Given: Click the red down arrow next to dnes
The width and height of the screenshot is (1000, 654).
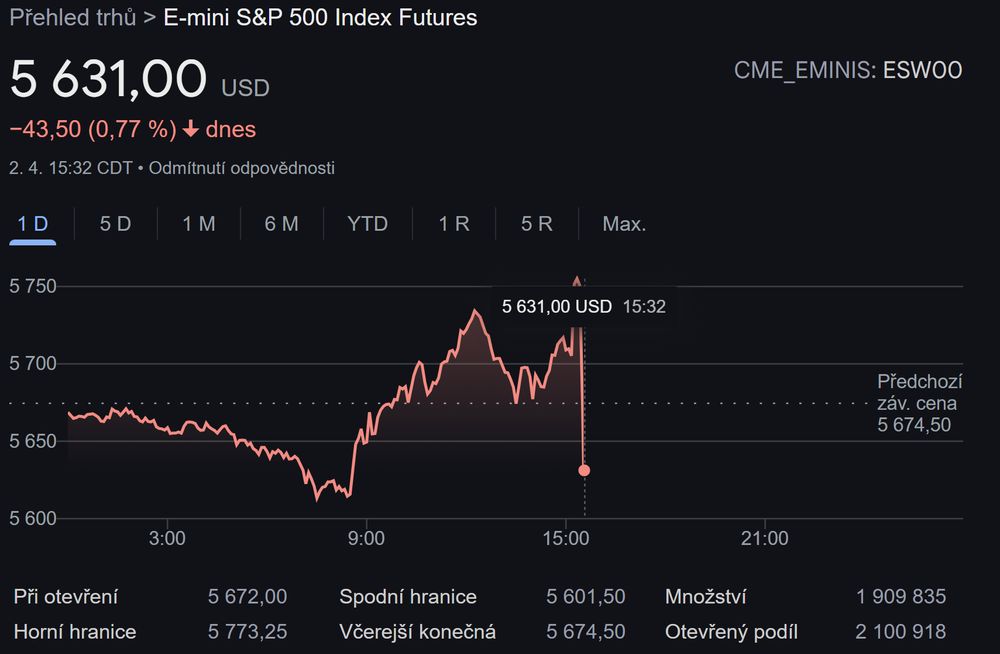Looking at the screenshot, I should click(x=191, y=130).
